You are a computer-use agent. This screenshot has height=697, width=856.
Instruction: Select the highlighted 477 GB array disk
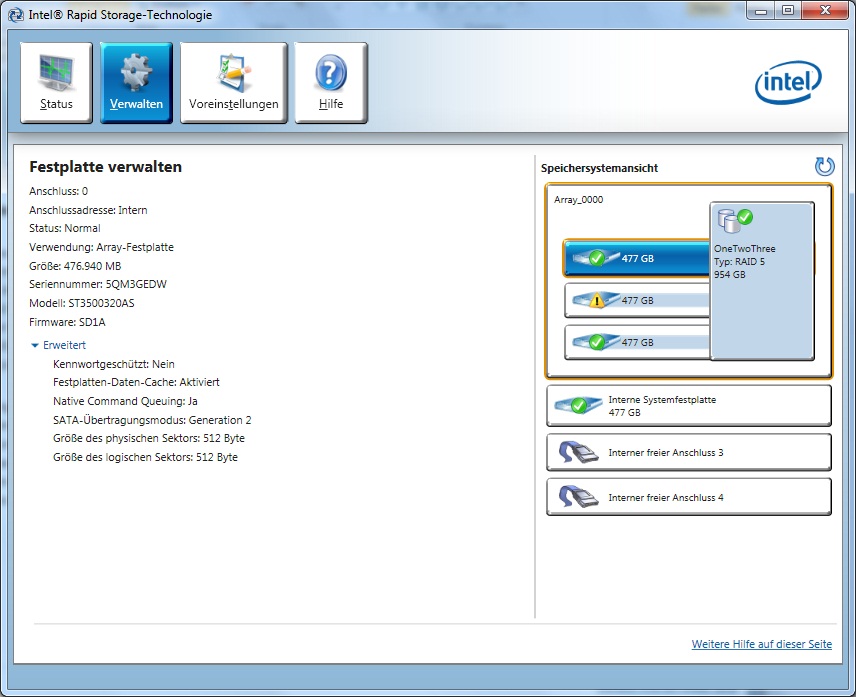(637, 258)
